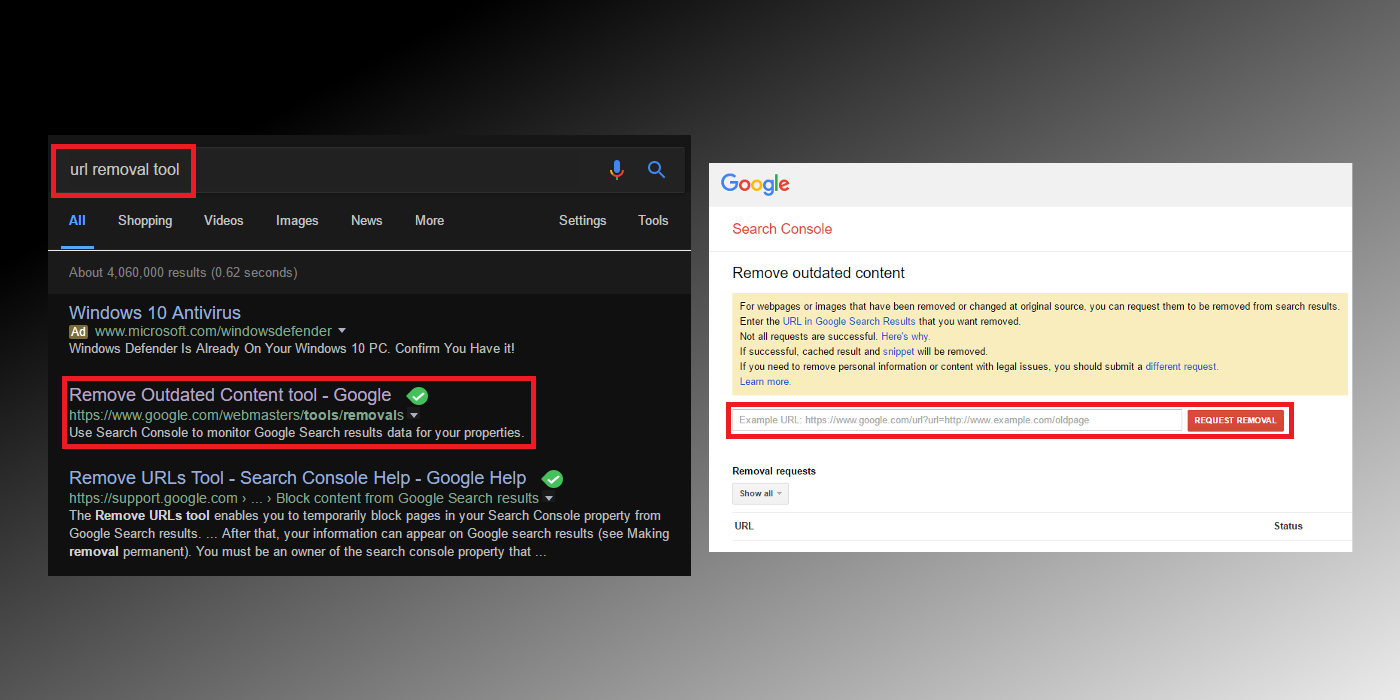The image size is (1400, 700).
Task: Click the Ad badge under Windows 10 Antivirus
Action: point(79,331)
